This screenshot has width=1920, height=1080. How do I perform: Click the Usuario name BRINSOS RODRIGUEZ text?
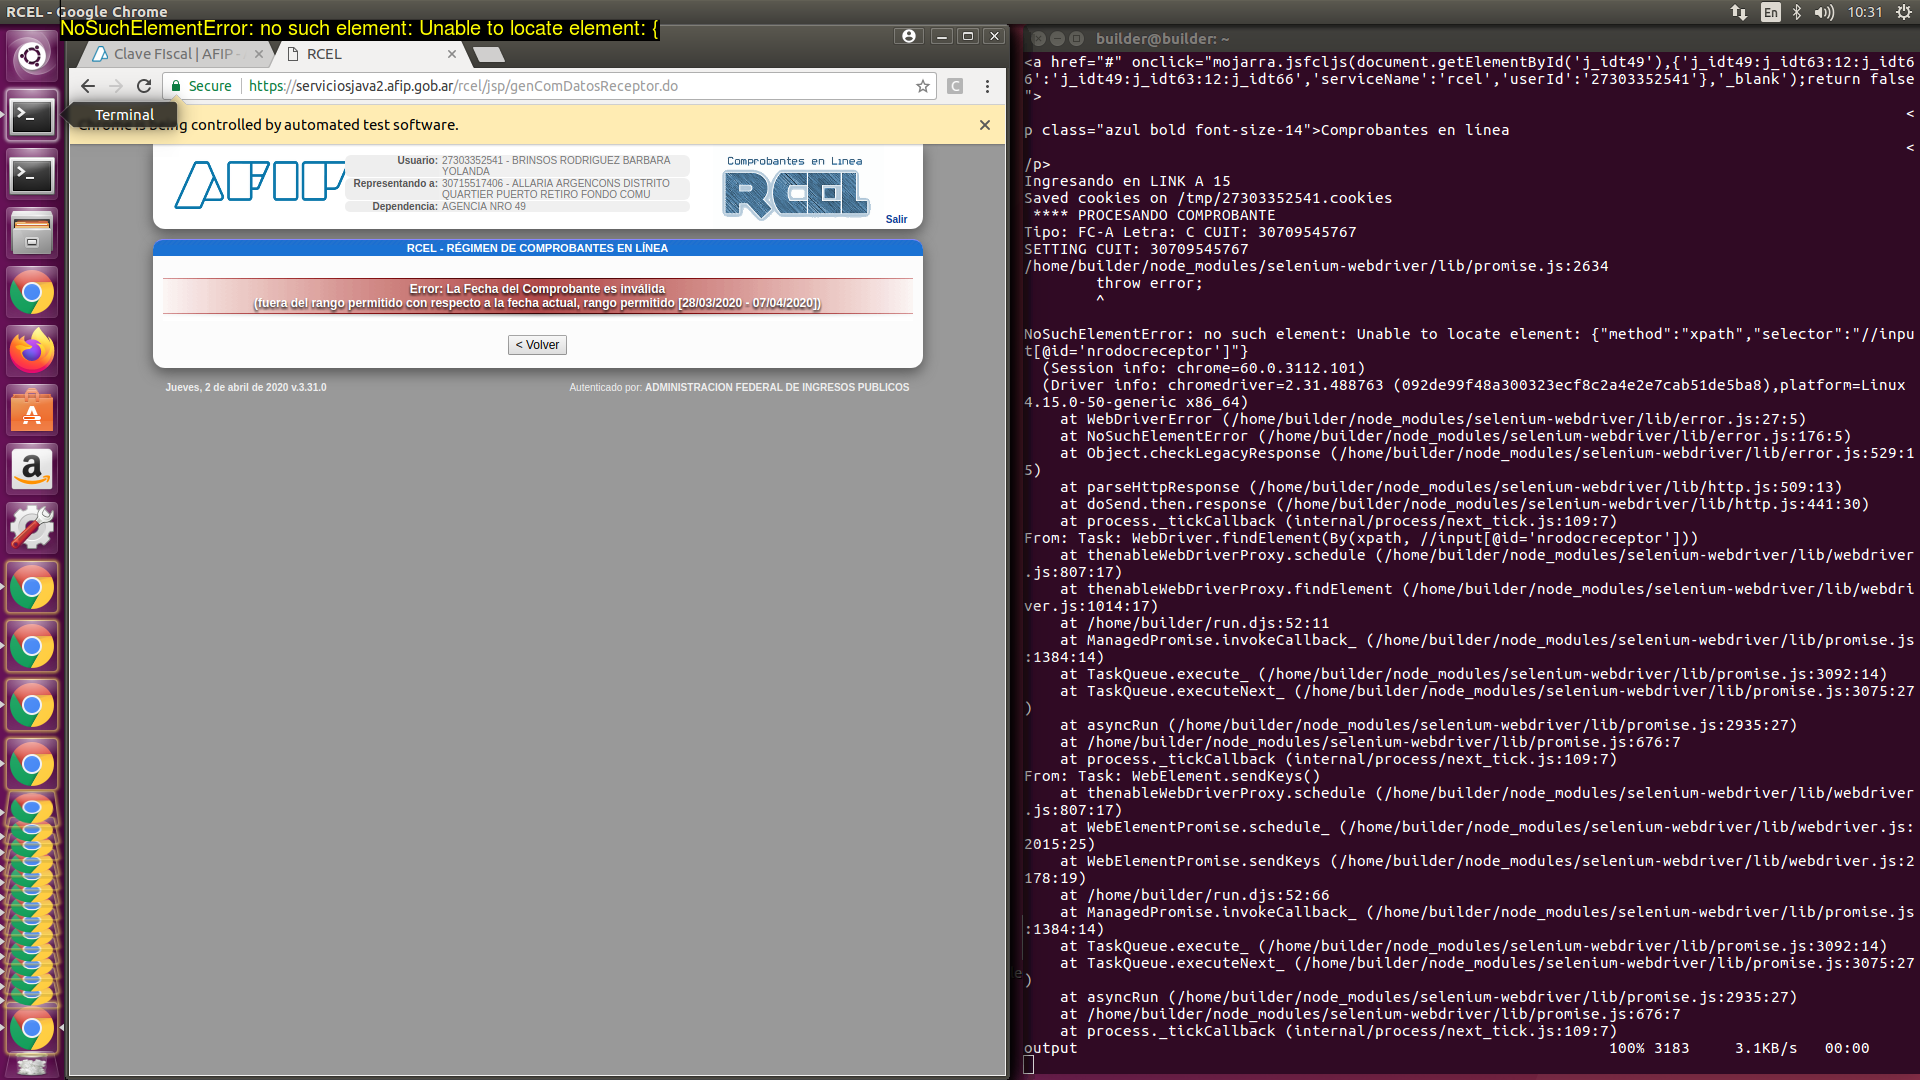(556, 165)
